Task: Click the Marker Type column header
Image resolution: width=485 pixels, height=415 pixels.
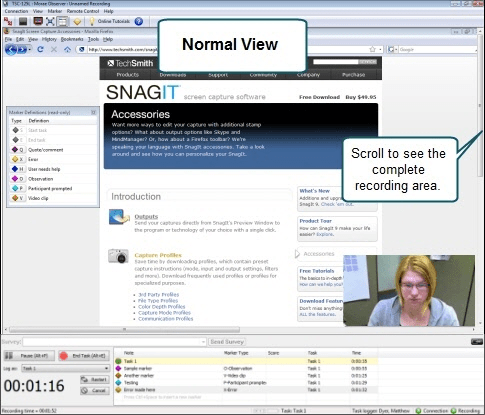Action: click(236, 353)
